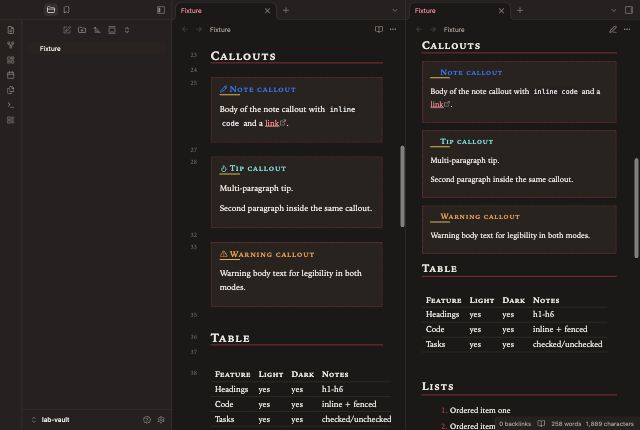This screenshot has width=640, height=430.
Task: Open tab list dropdown in right pane
Action: point(613,11)
